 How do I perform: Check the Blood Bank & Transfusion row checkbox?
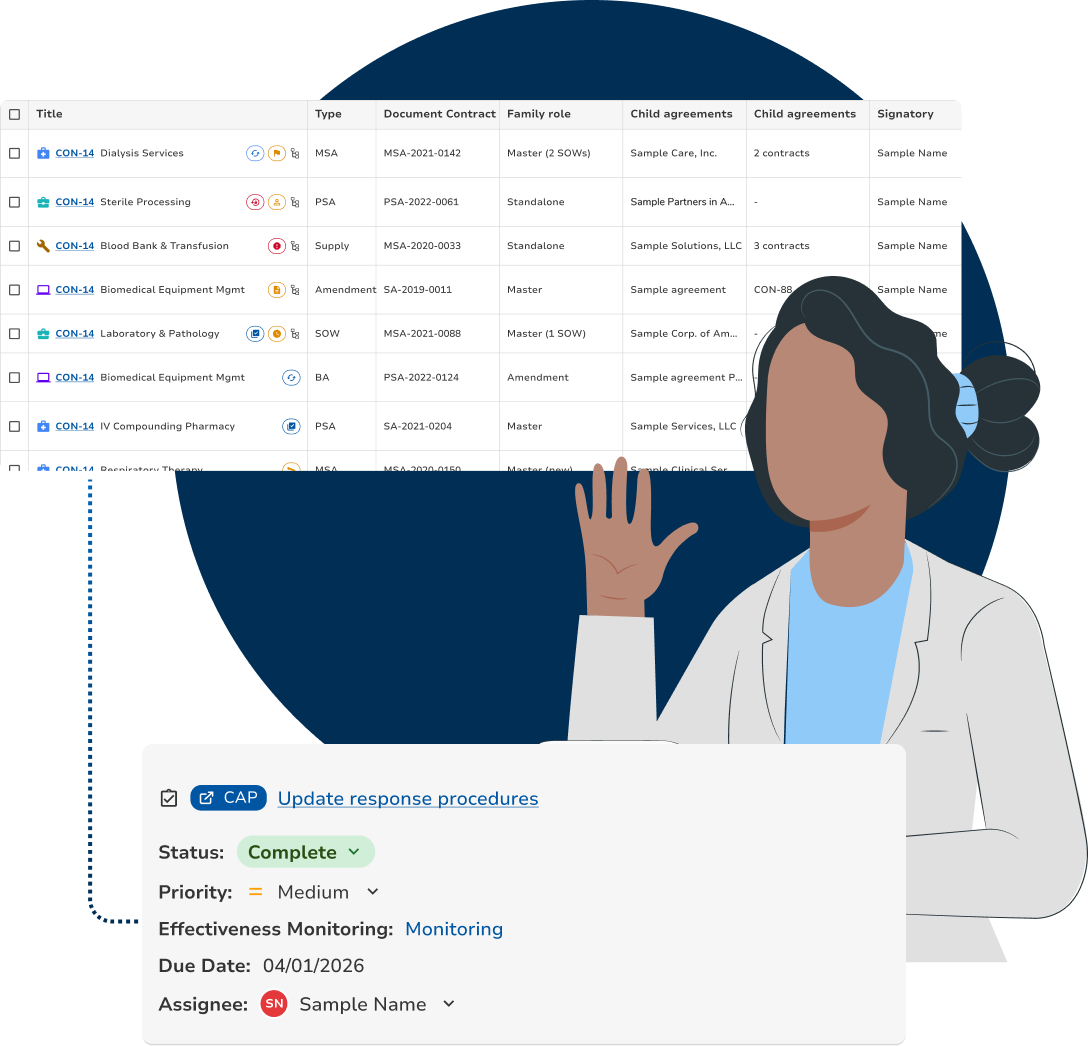[x=15, y=246]
